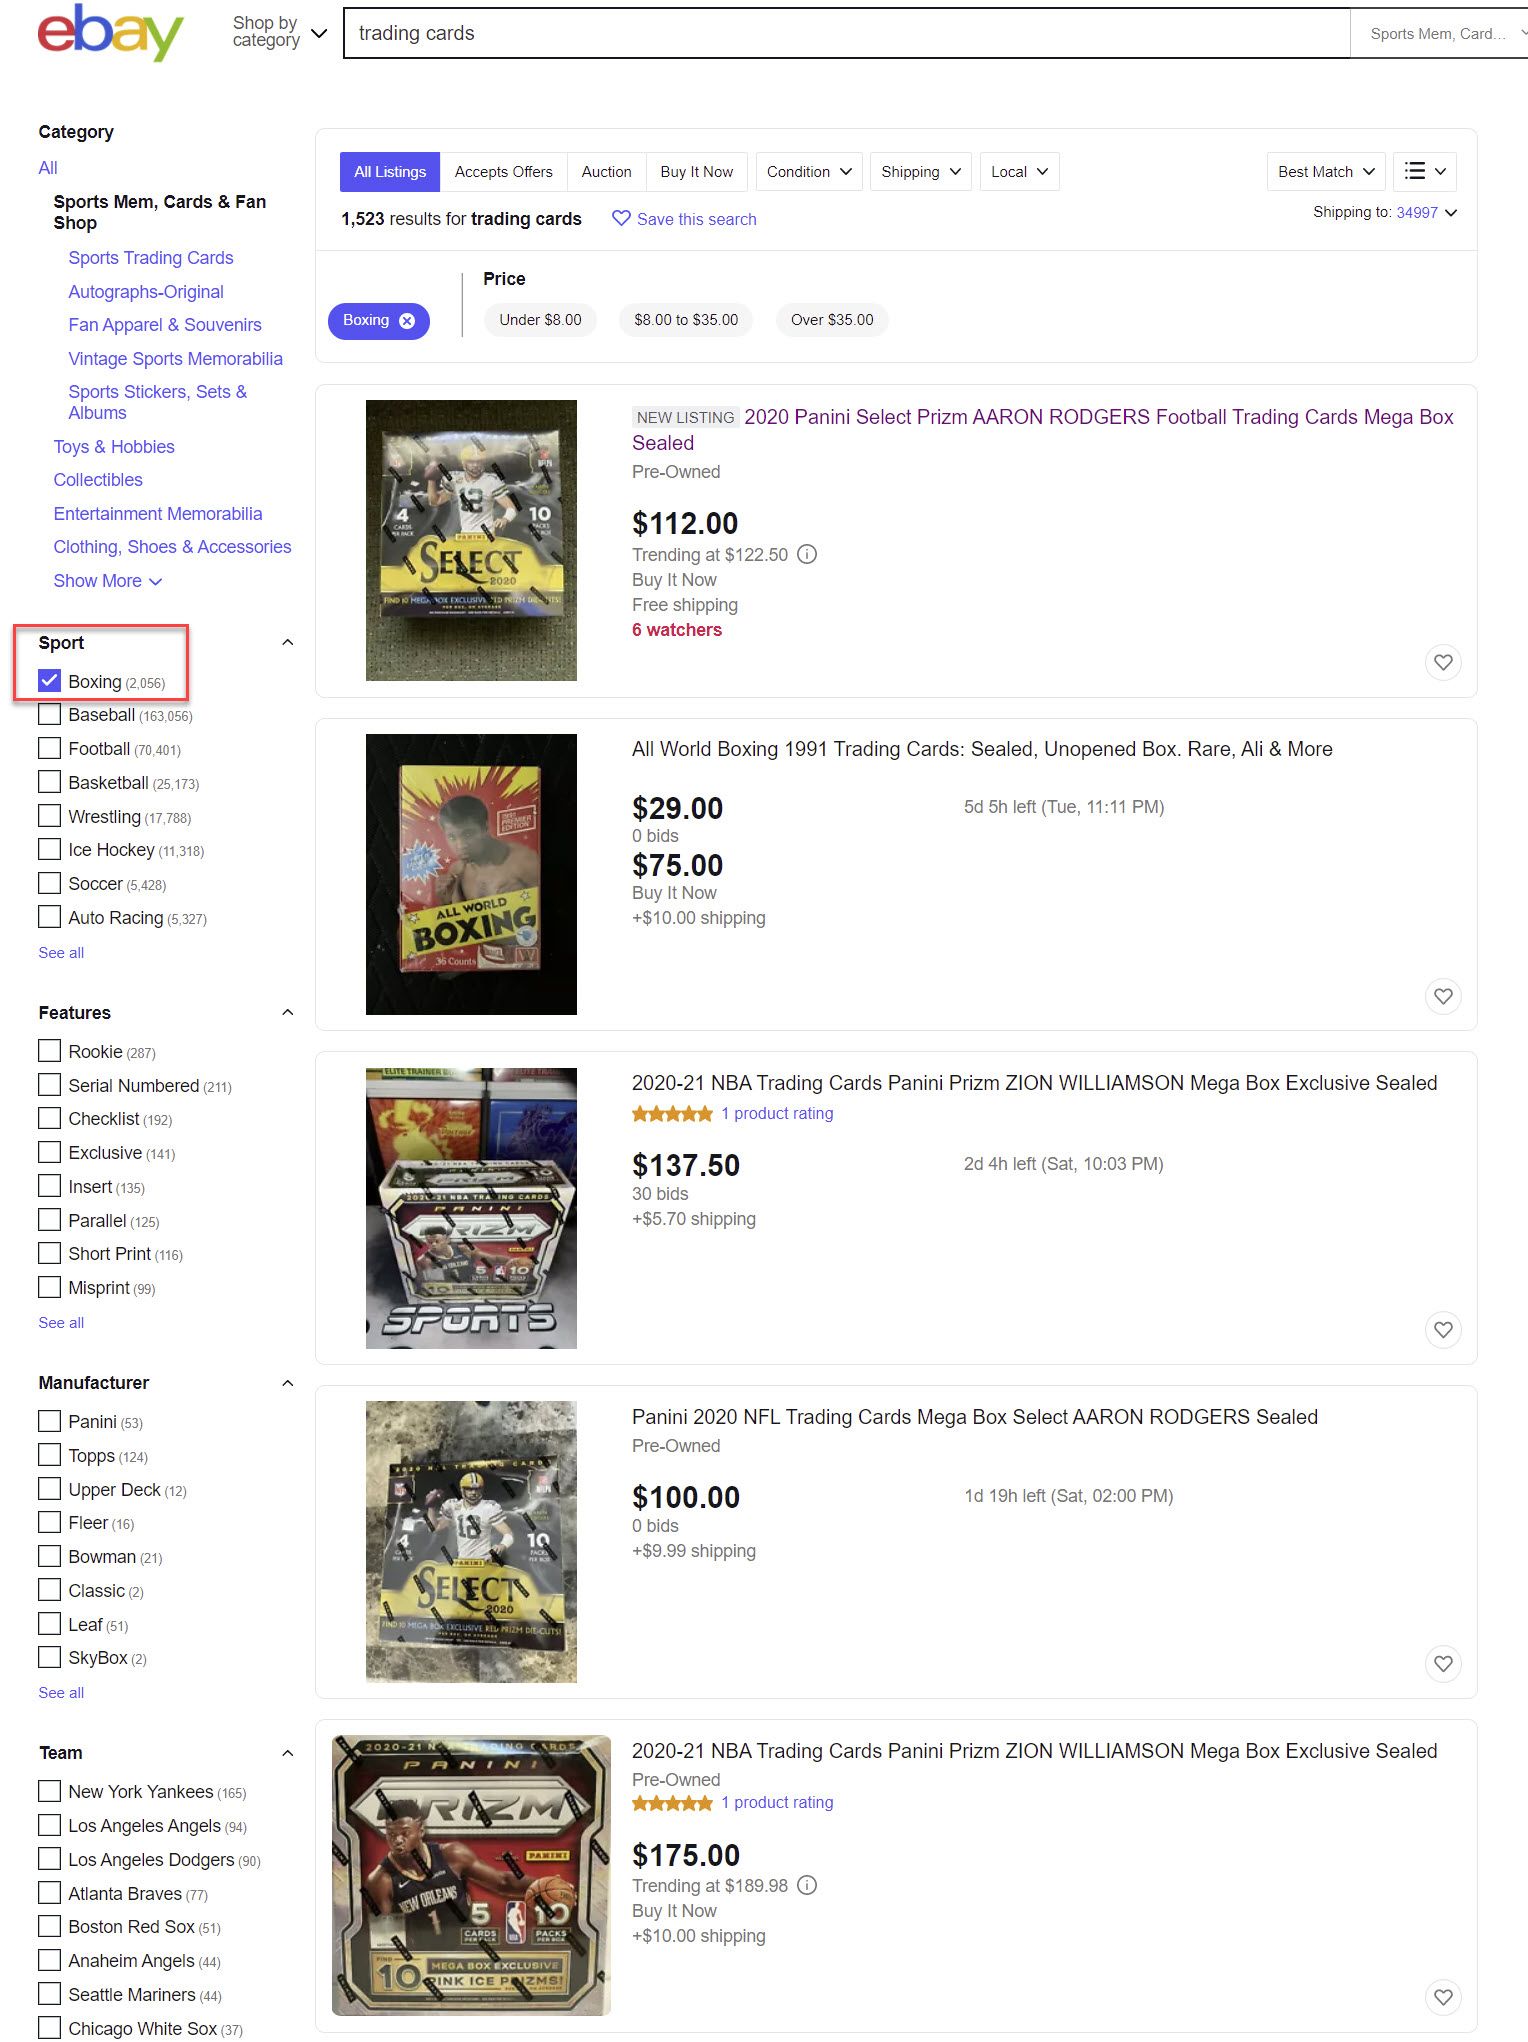The image size is (1528, 2042).
Task: Open the Shipping filter dropdown
Action: click(x=921, y=172)
